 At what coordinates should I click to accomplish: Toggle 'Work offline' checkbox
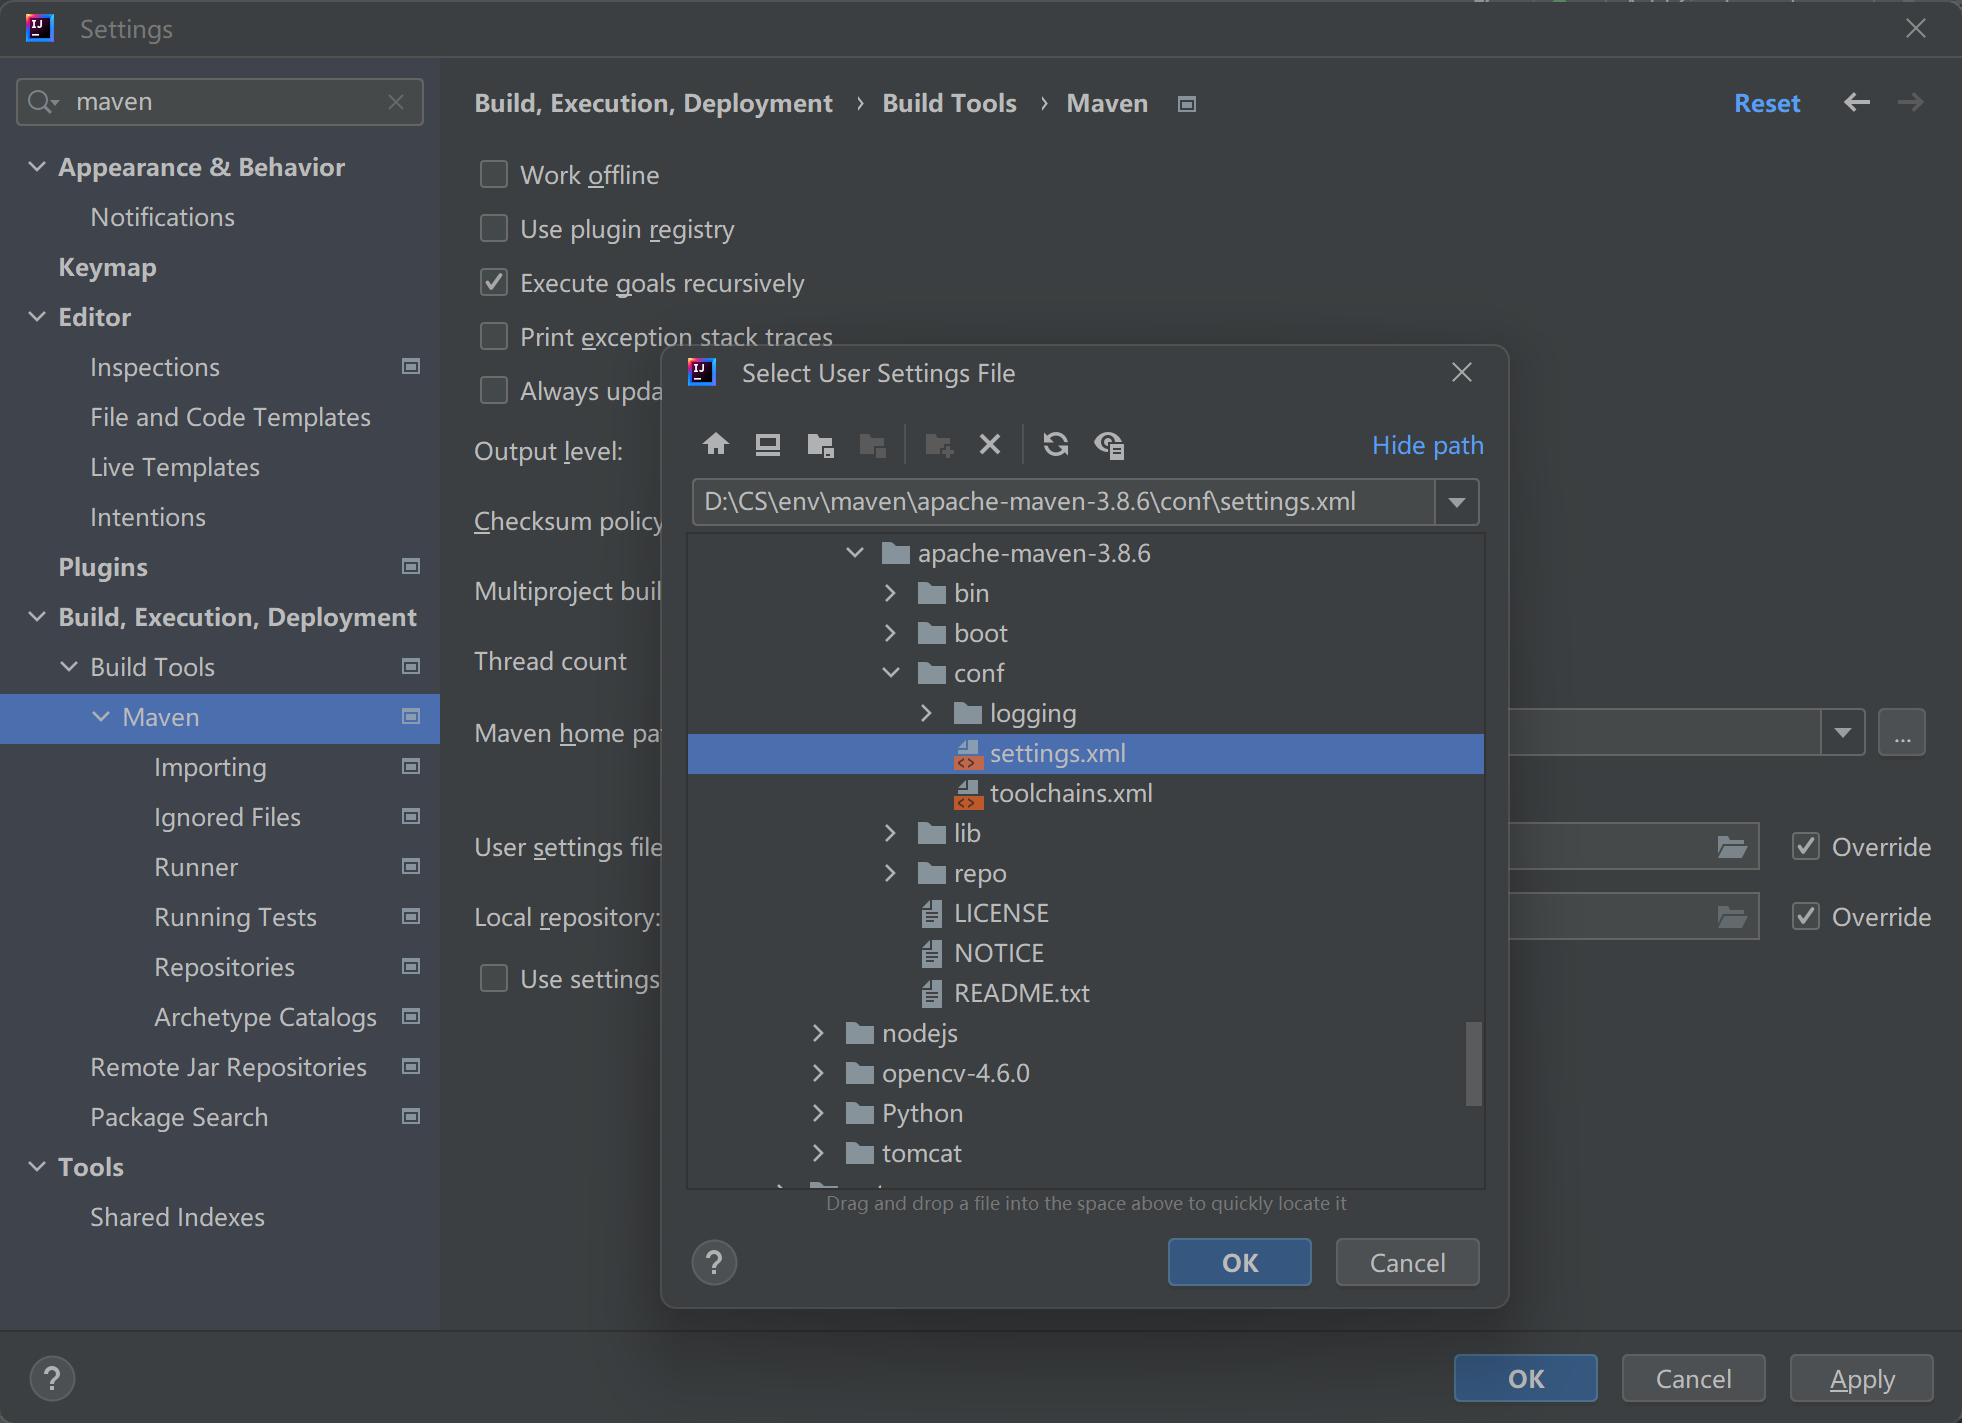pyautogui.click(x=494, y=174)
